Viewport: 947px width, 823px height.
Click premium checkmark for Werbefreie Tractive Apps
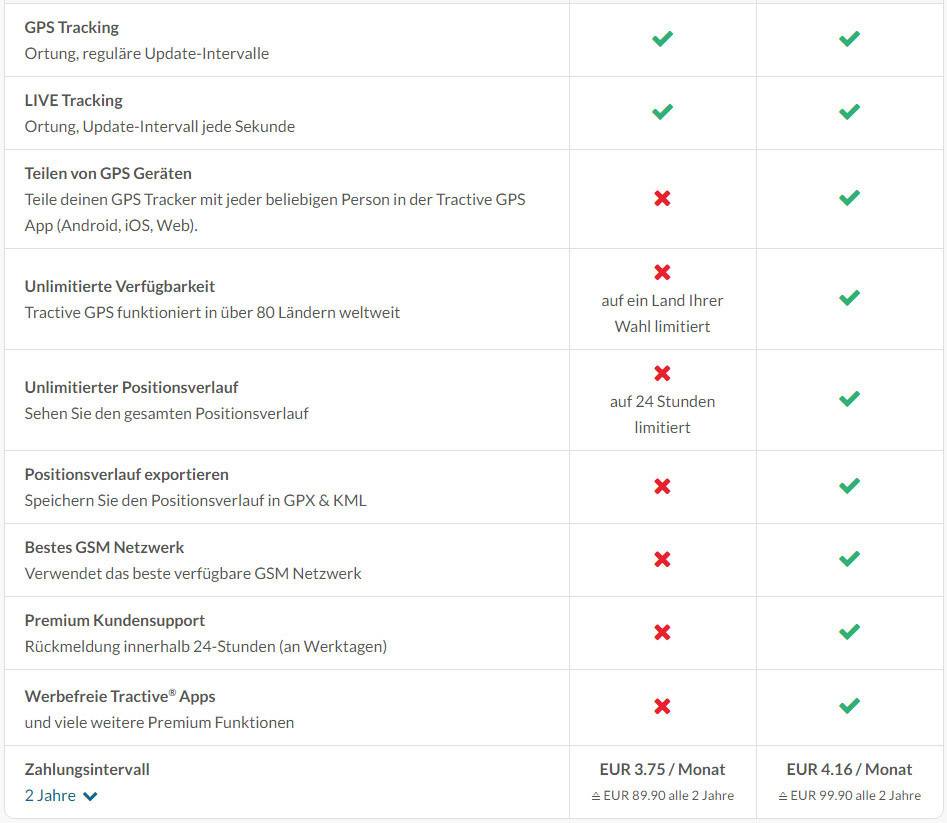coord(849,706)
